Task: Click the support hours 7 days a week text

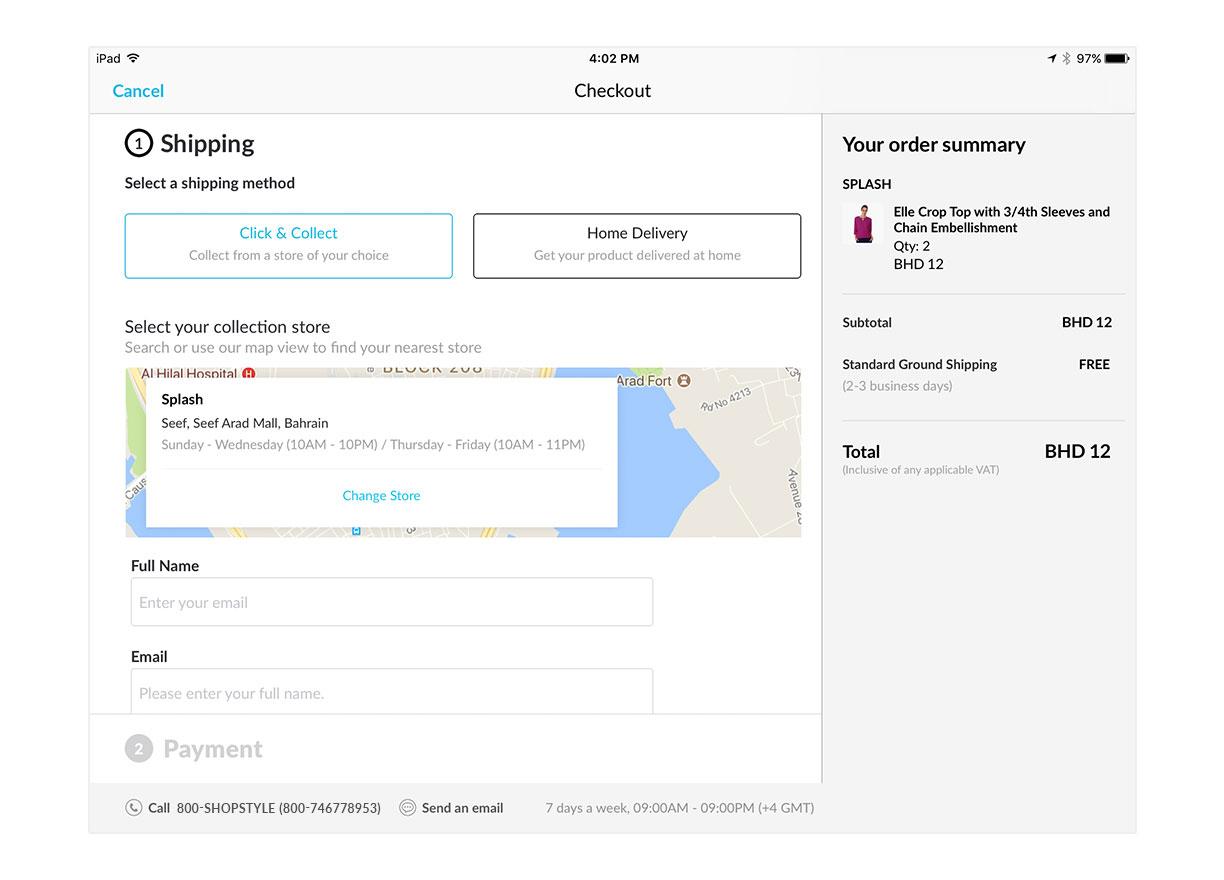Action: 679,808
